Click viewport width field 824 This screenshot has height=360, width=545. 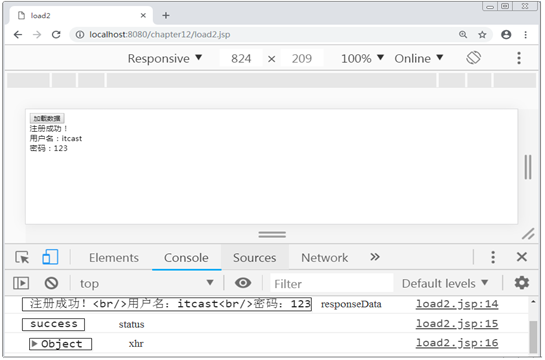pos(241,58)
